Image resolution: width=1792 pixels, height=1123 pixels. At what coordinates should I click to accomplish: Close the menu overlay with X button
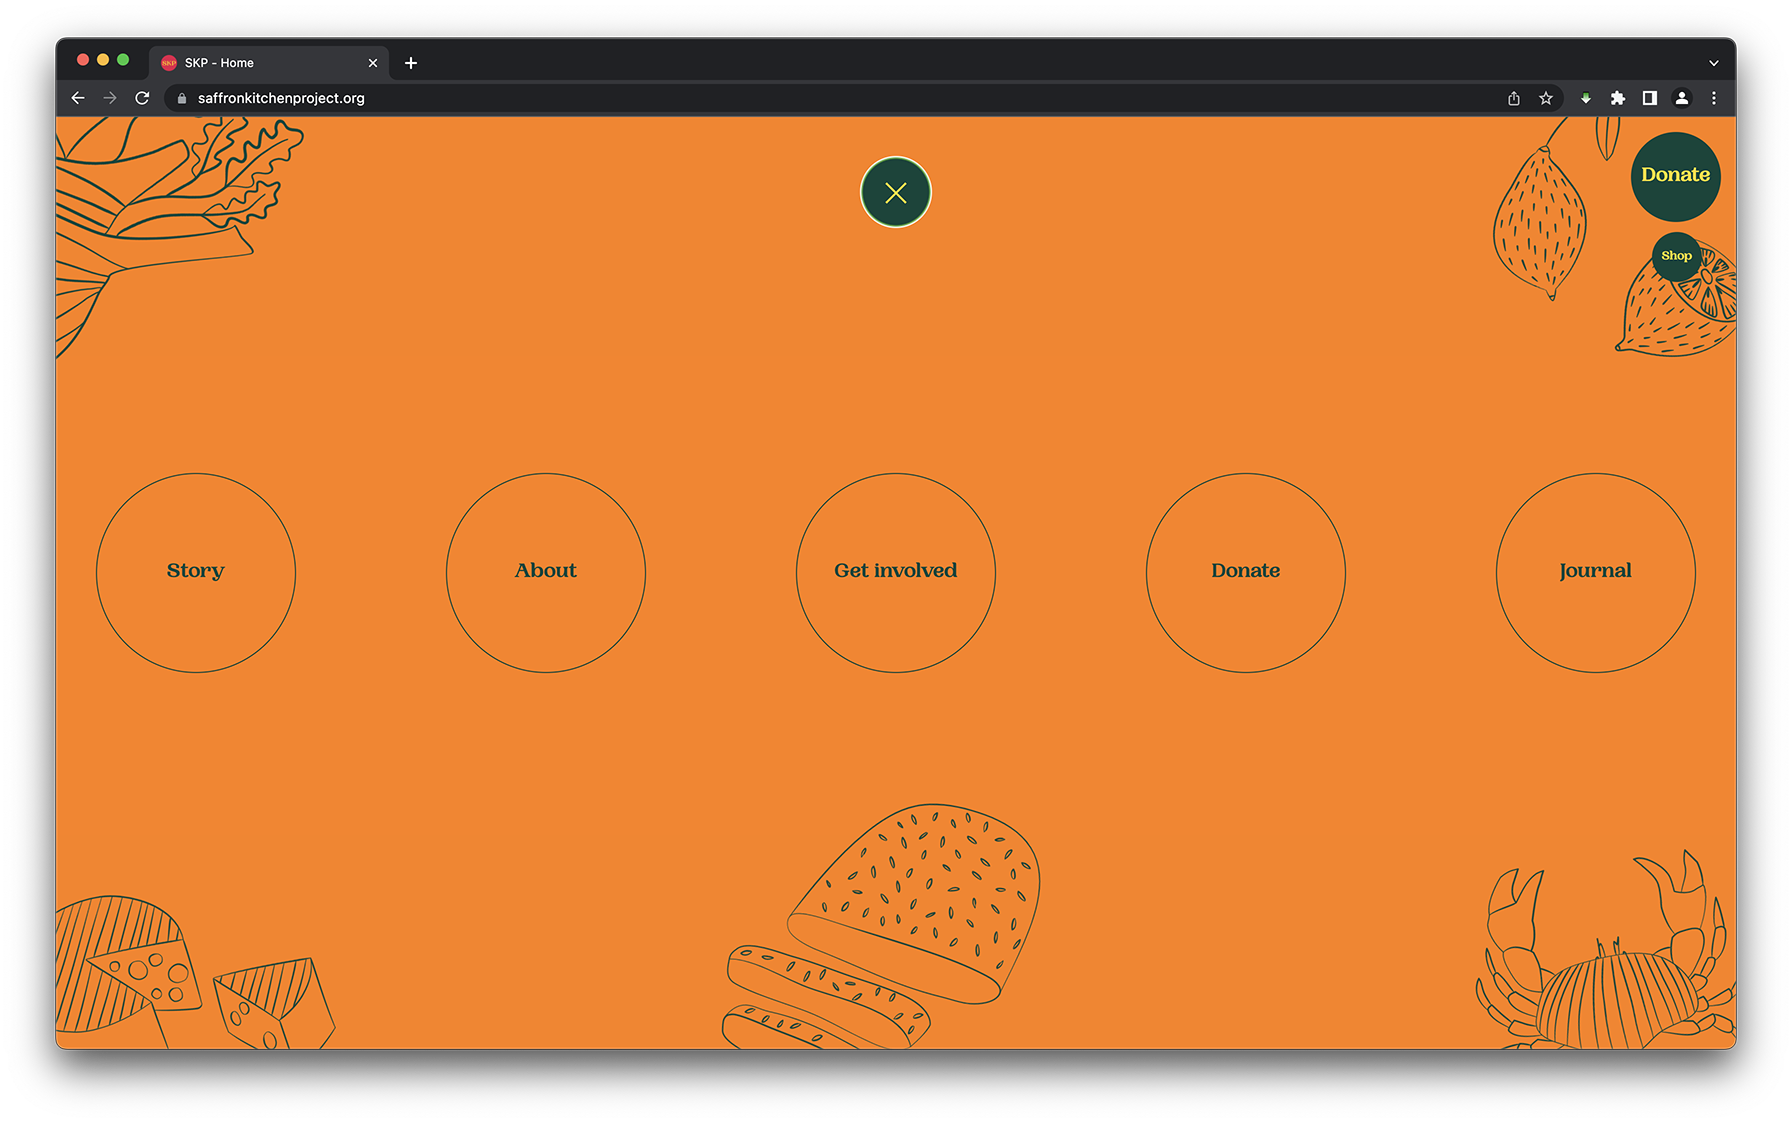[895, 192]
